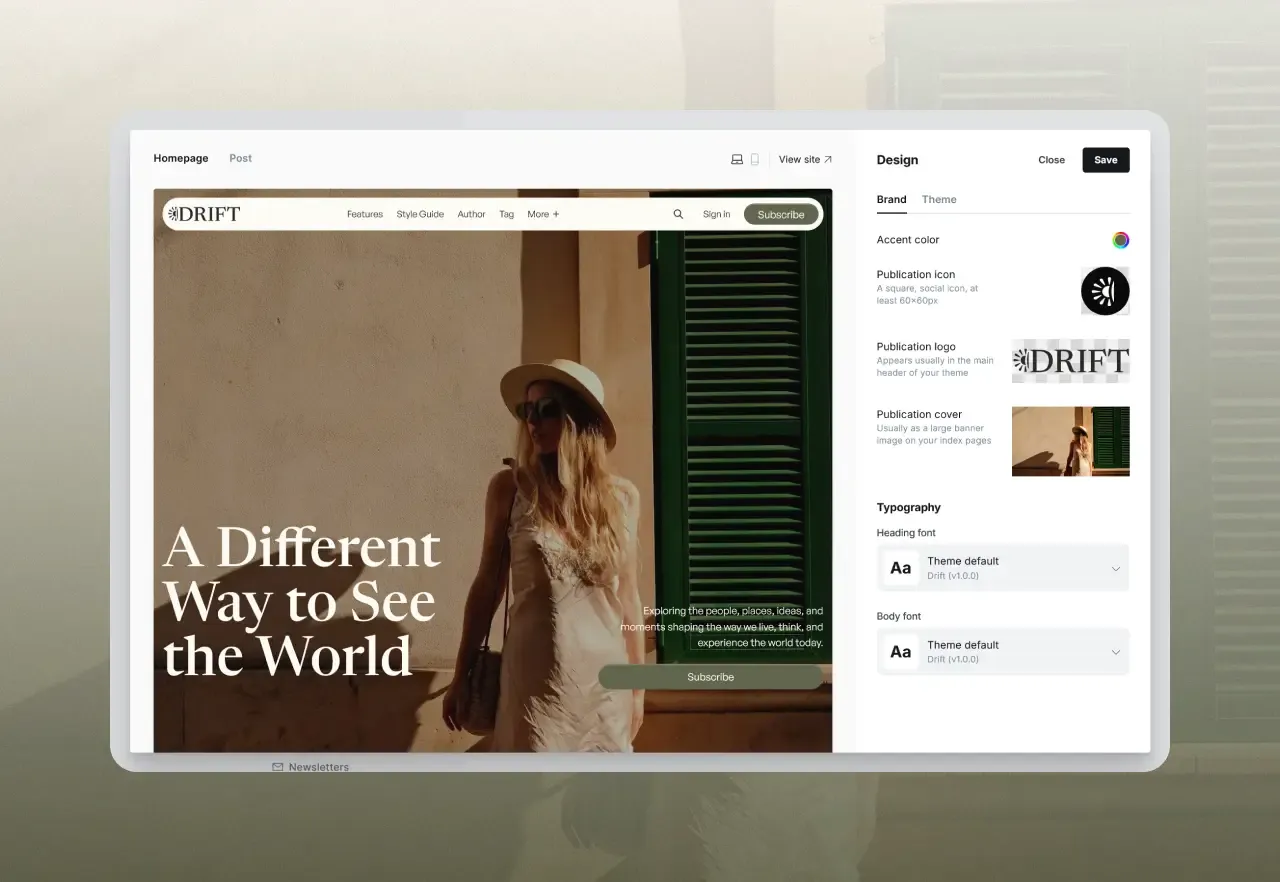The height and width of the screenshot is (882, 1280).
Task: Click Subscribe button below hero text
Action: [711, 677]
